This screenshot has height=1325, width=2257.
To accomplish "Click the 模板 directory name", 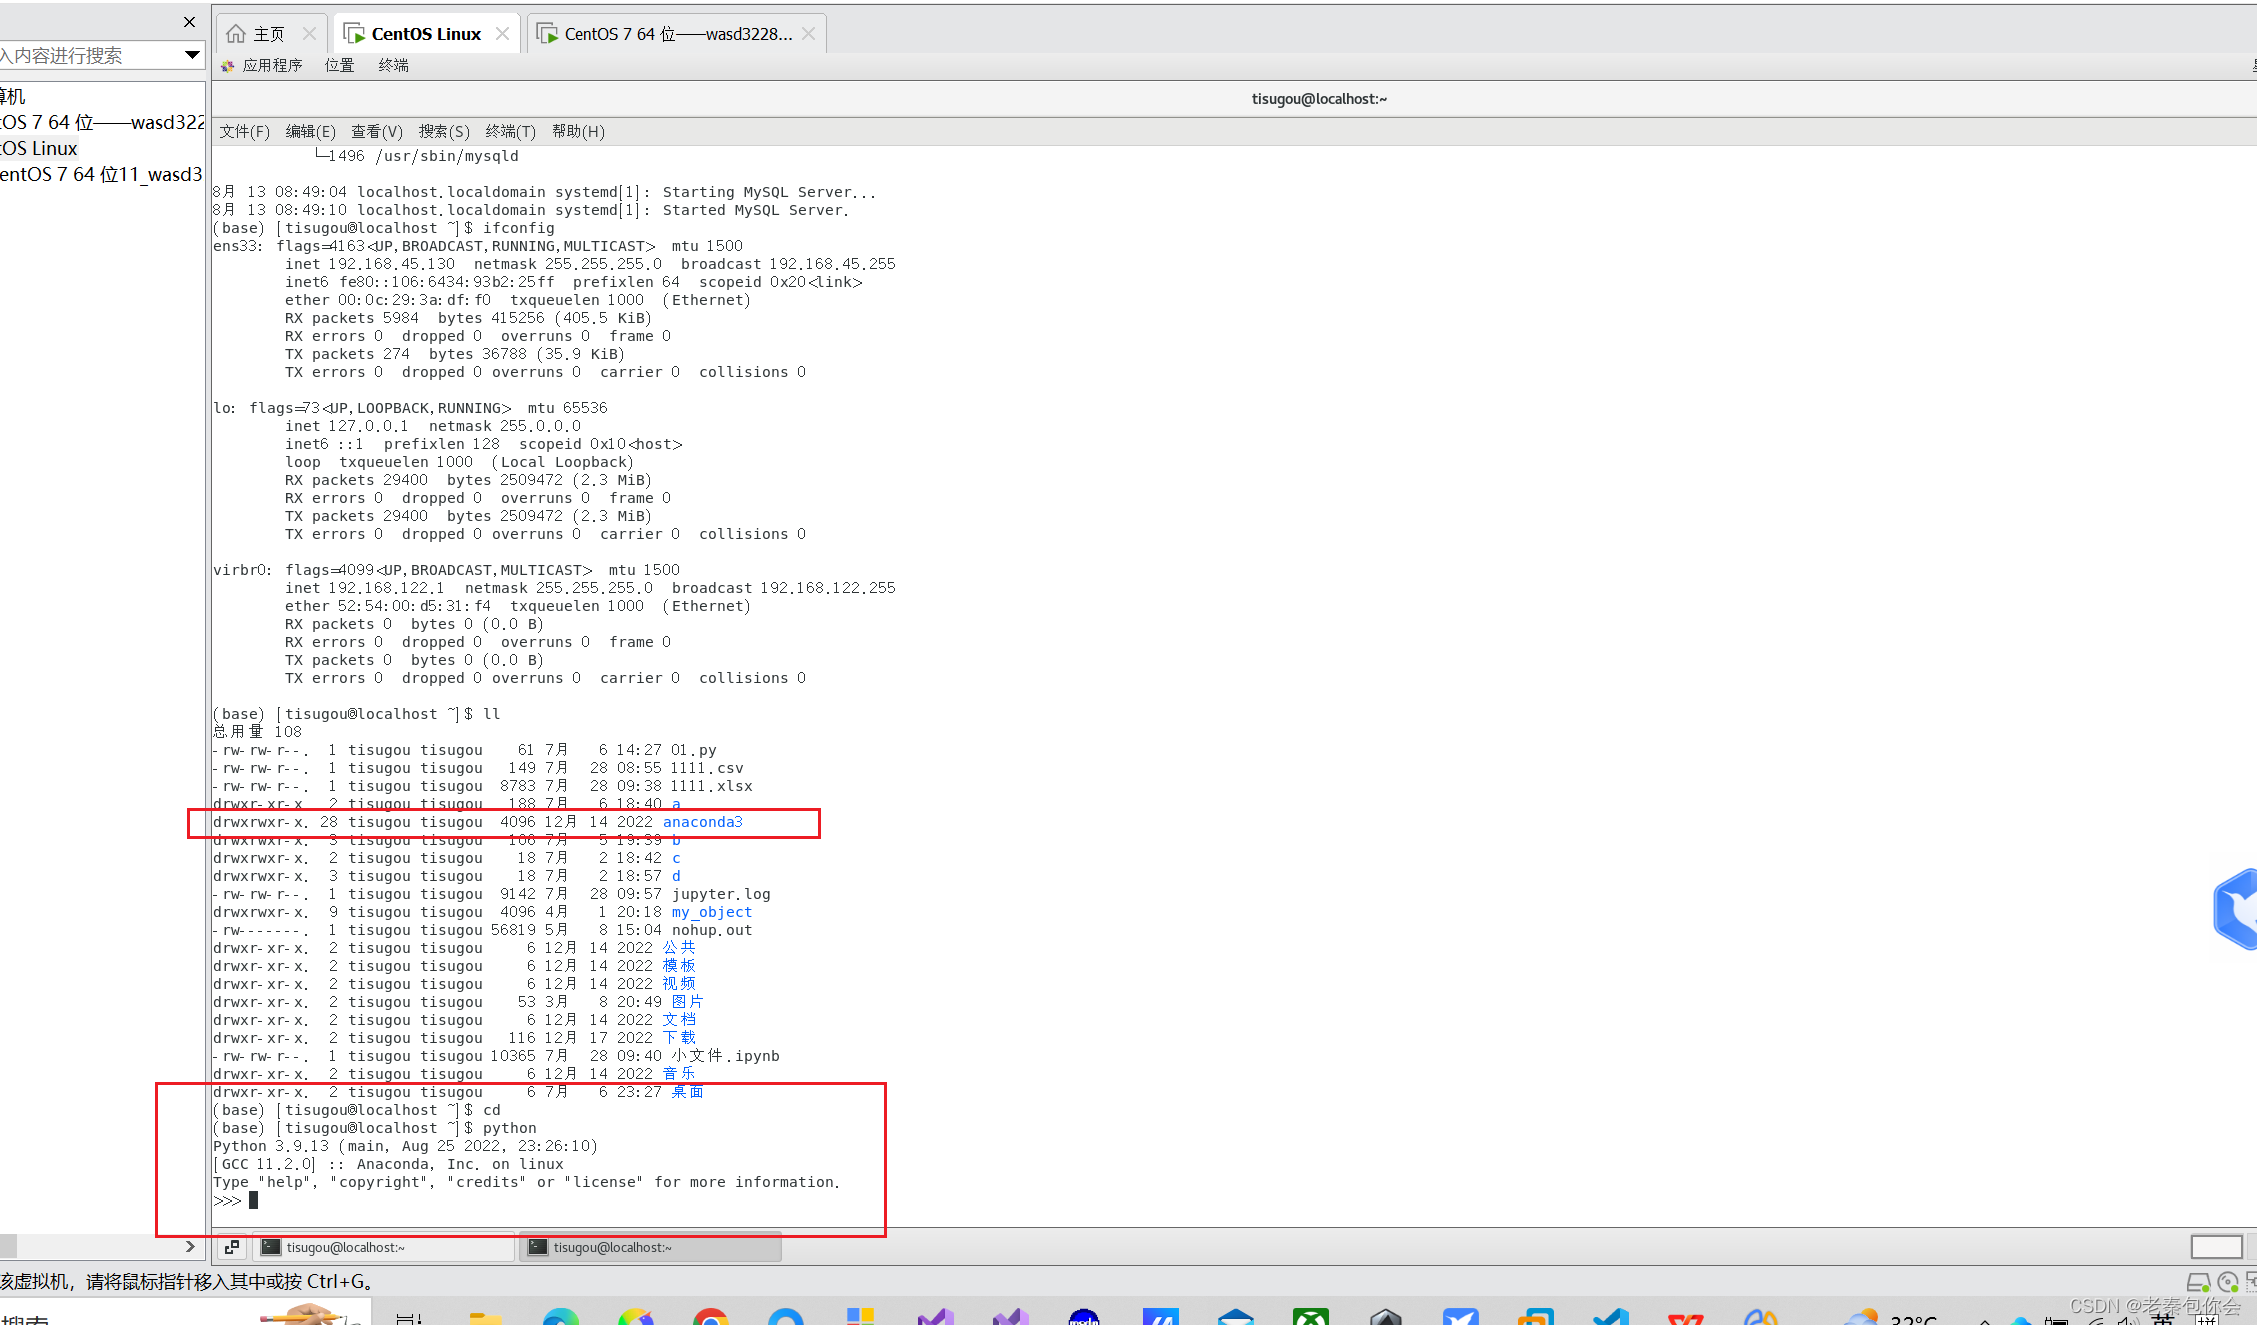I will pyautogui.click(x=679, y=966).
